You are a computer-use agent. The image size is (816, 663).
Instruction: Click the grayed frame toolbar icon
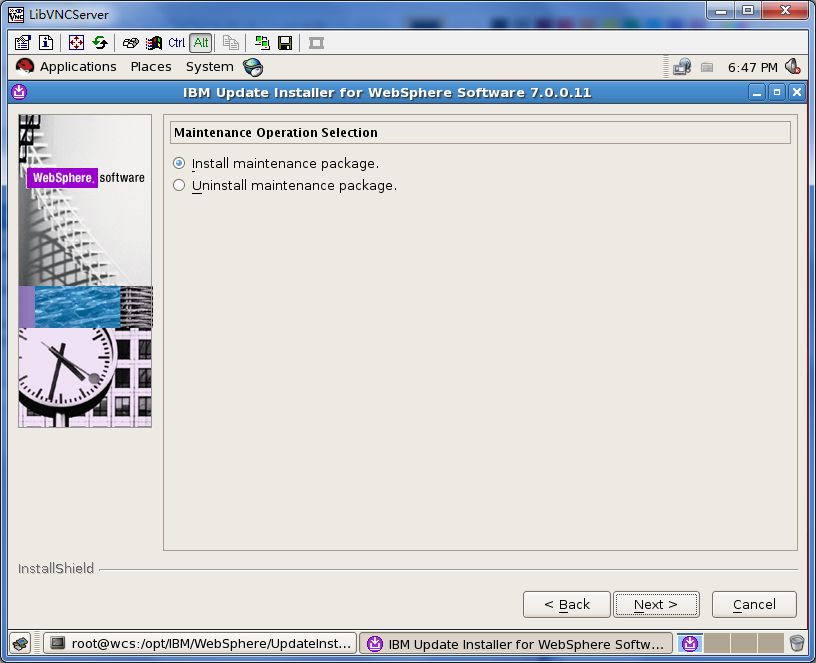point(316,43)
